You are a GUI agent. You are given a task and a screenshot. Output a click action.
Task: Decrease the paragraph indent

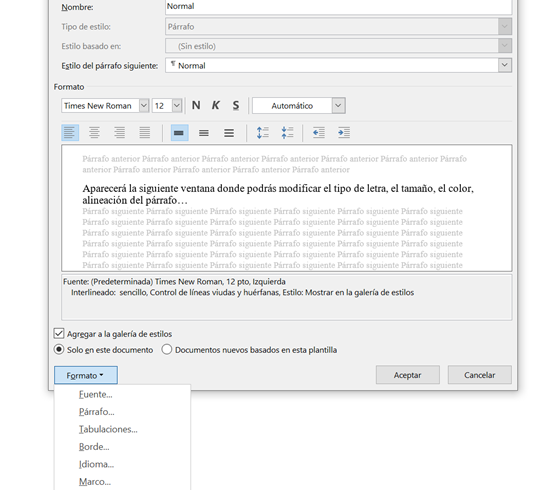click(319, 133)
